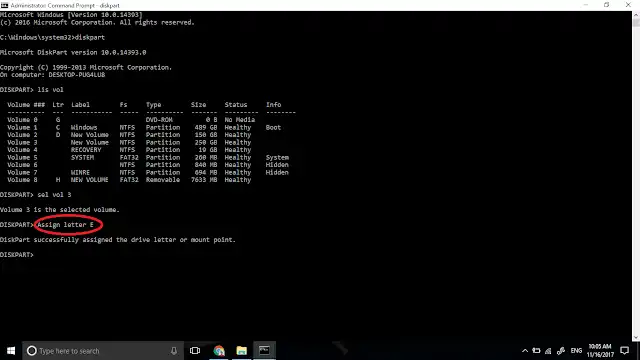Click the 'Label' column header
Image resolution: width=640 pixels, height=360 pixels.
tap(80, 105)
